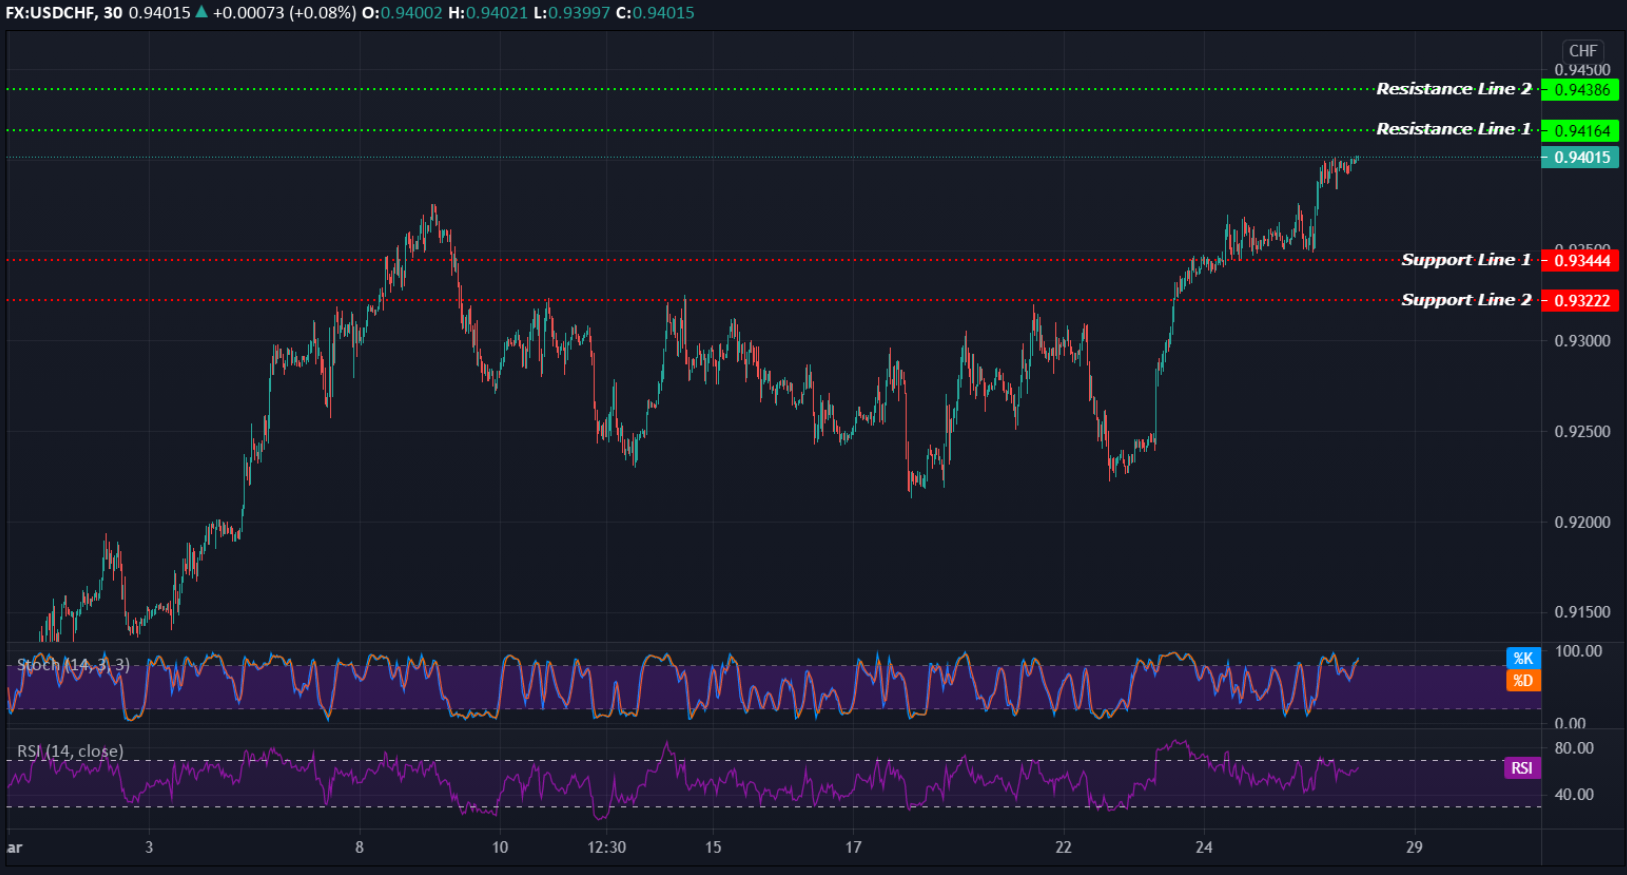
Task: Click the 0.93222 red price tag
Action: [1580, 301]
